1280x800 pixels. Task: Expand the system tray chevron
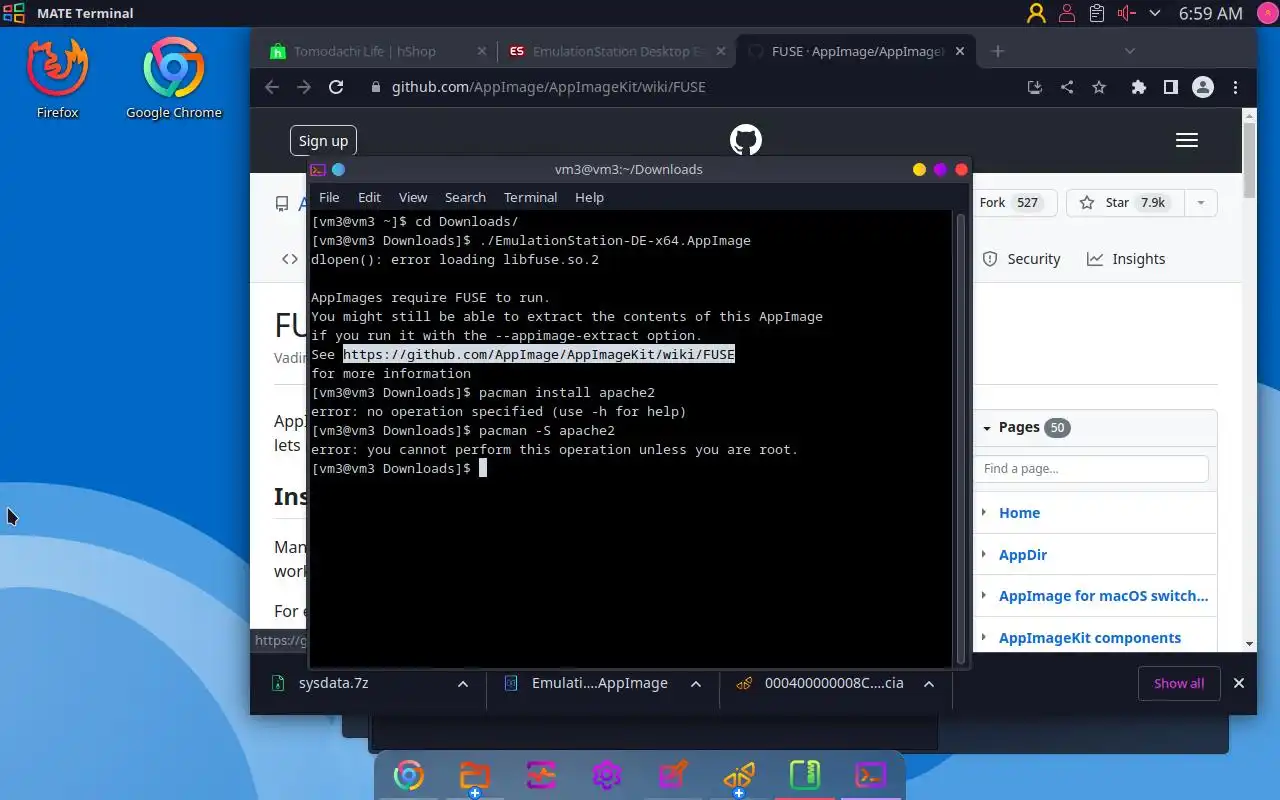click(x=1155, y=13)
